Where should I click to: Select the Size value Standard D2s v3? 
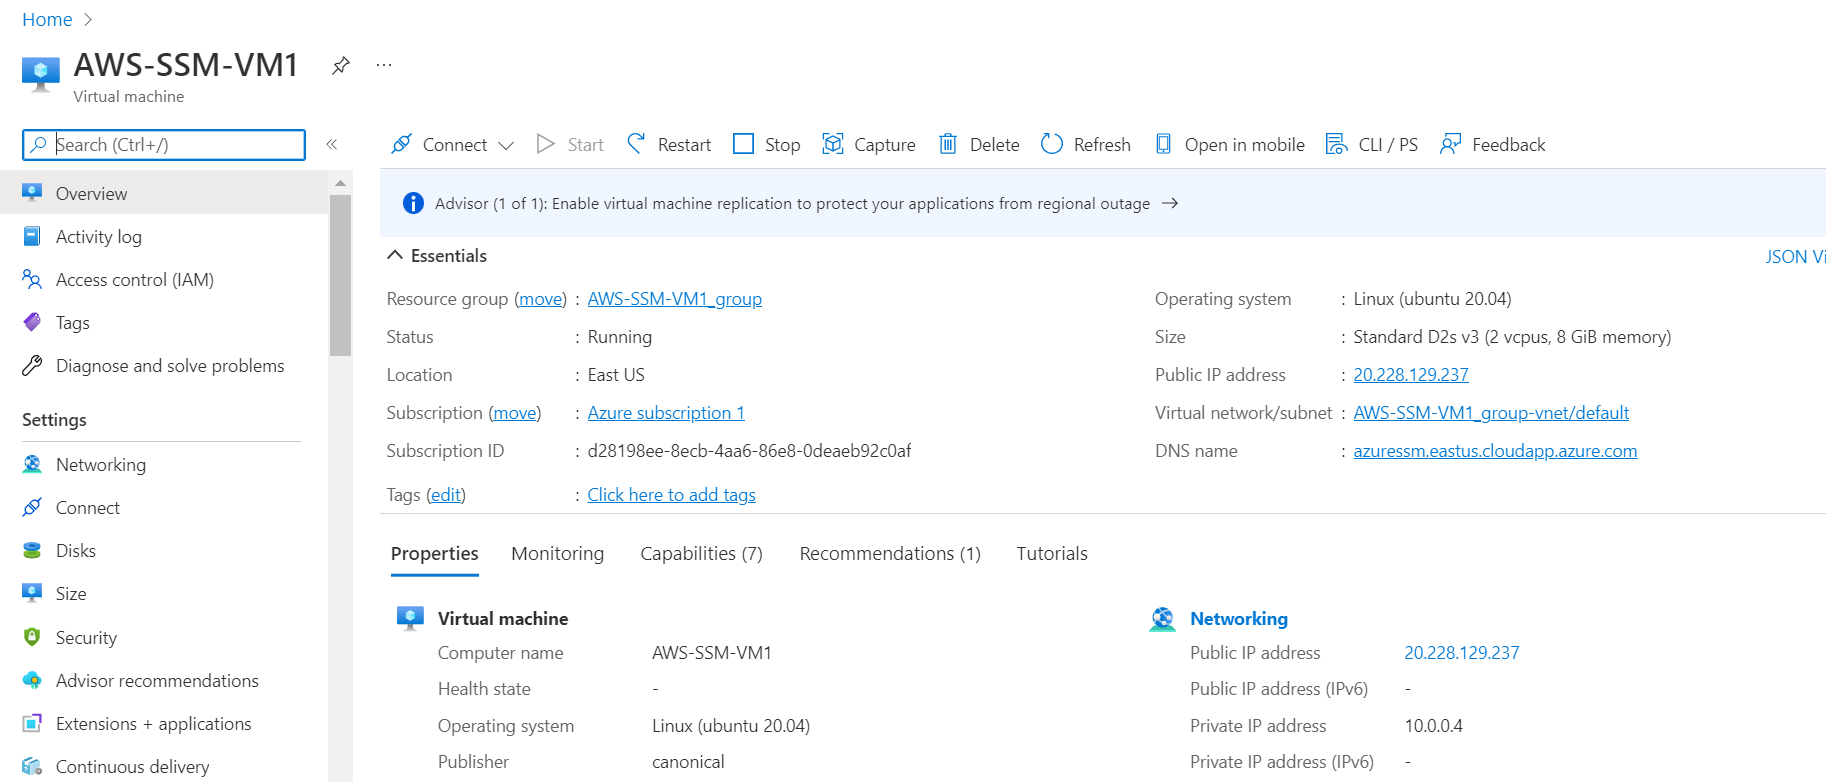point(1512,337)
